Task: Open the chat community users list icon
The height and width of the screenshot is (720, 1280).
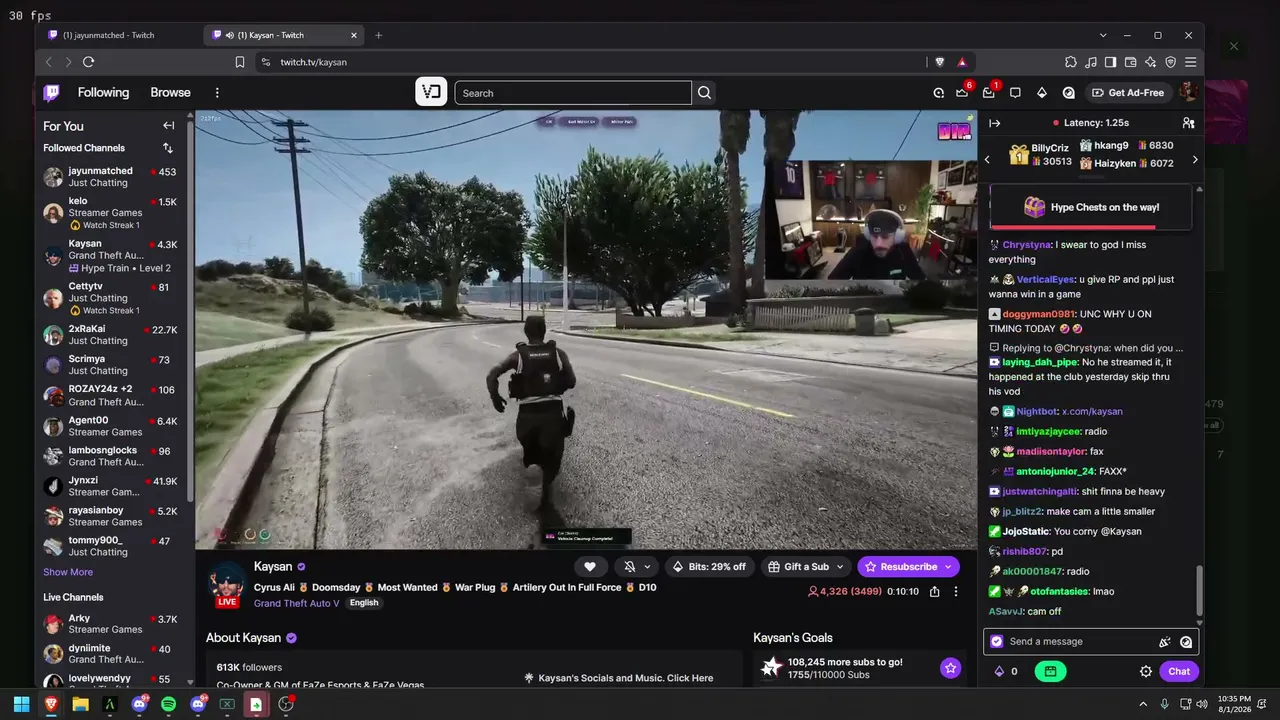Action: 1188,123
